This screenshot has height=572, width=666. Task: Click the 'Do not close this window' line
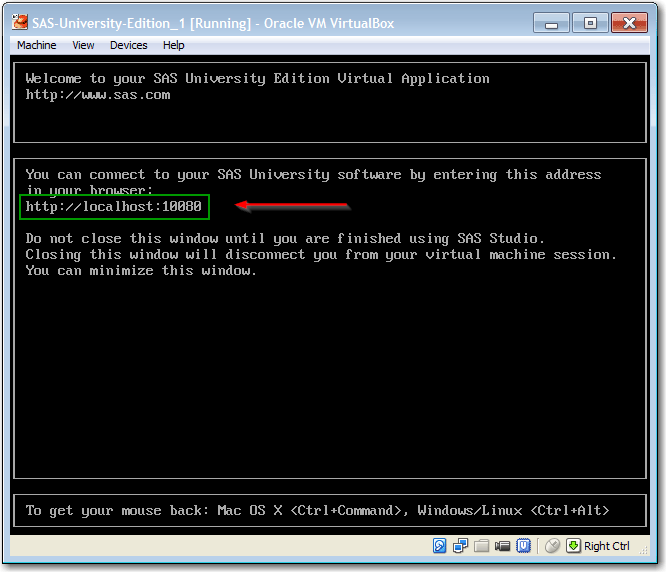(x=285, y=238)
